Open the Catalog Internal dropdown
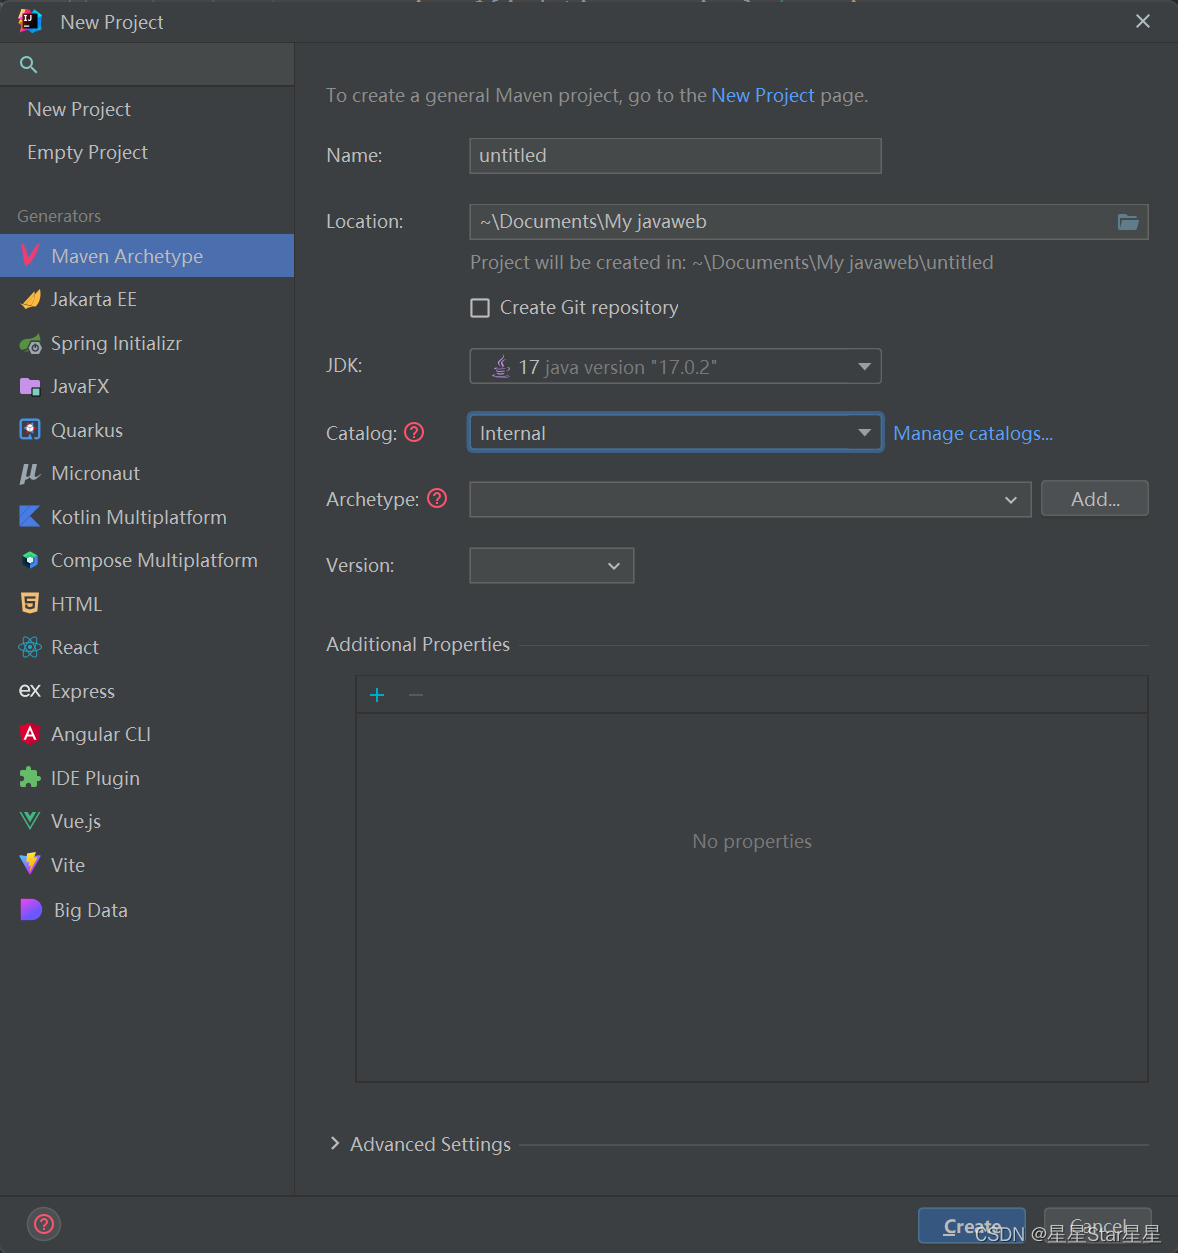 point(675,432)
